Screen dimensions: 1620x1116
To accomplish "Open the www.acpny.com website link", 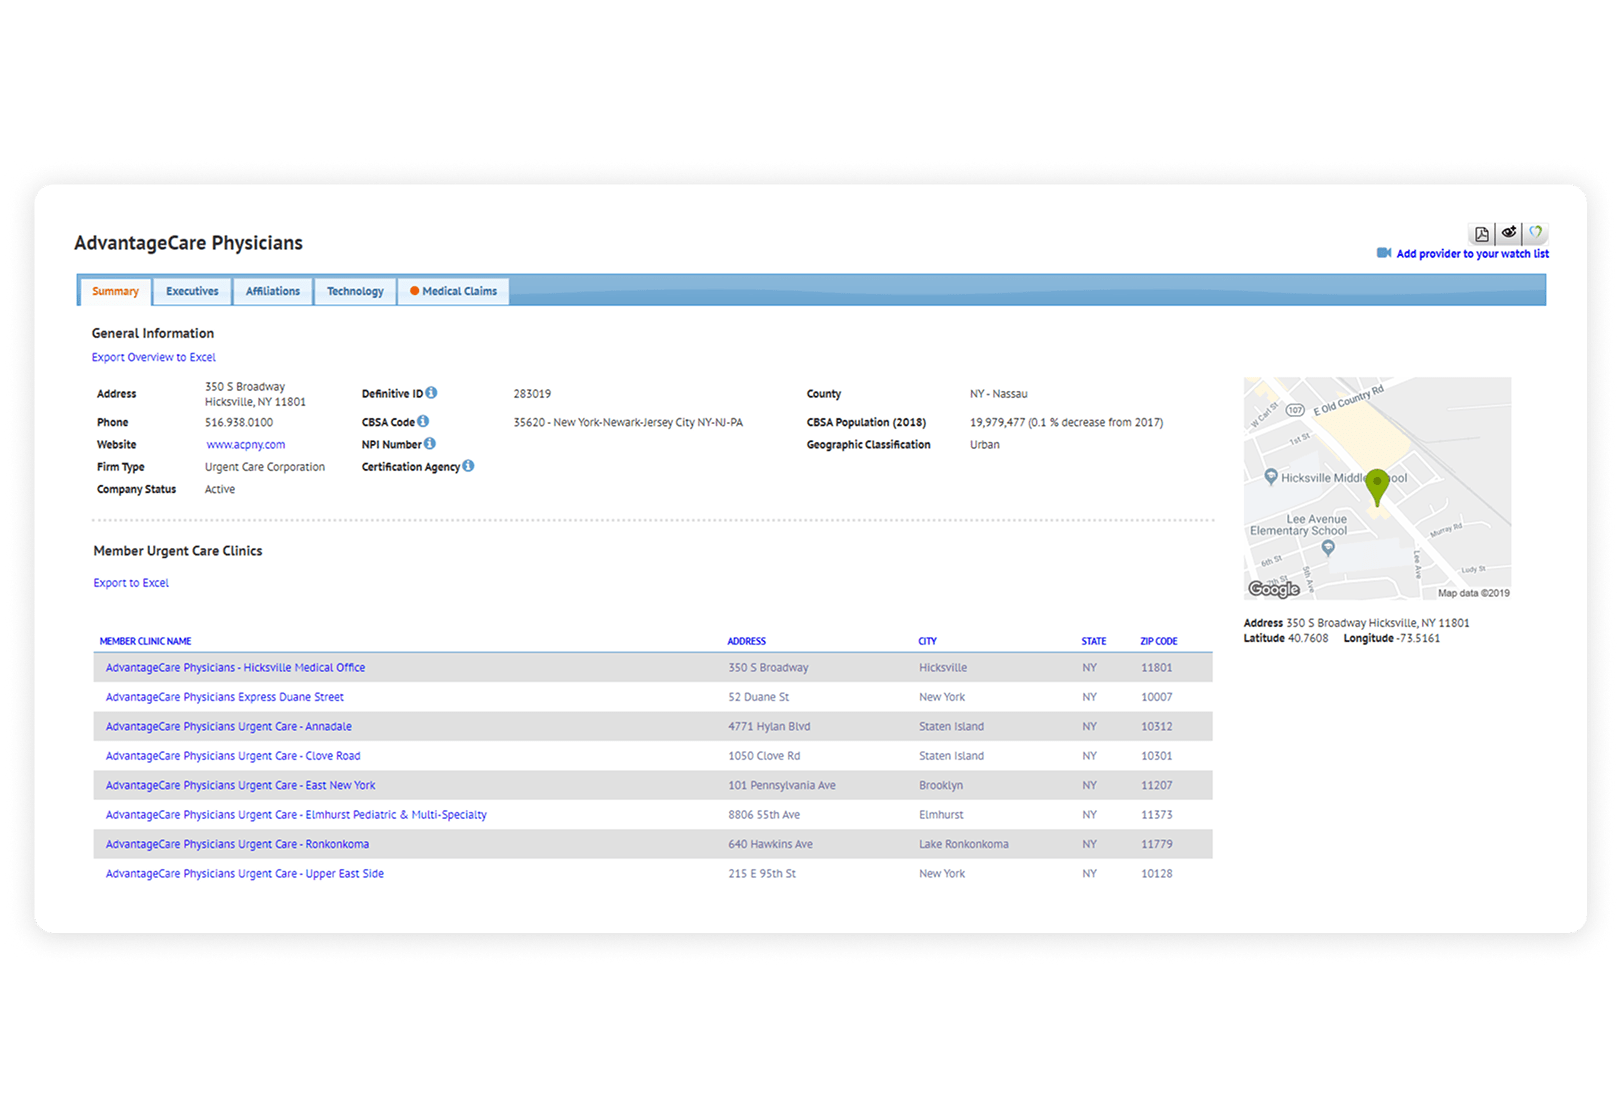I will tap(246, 445).
